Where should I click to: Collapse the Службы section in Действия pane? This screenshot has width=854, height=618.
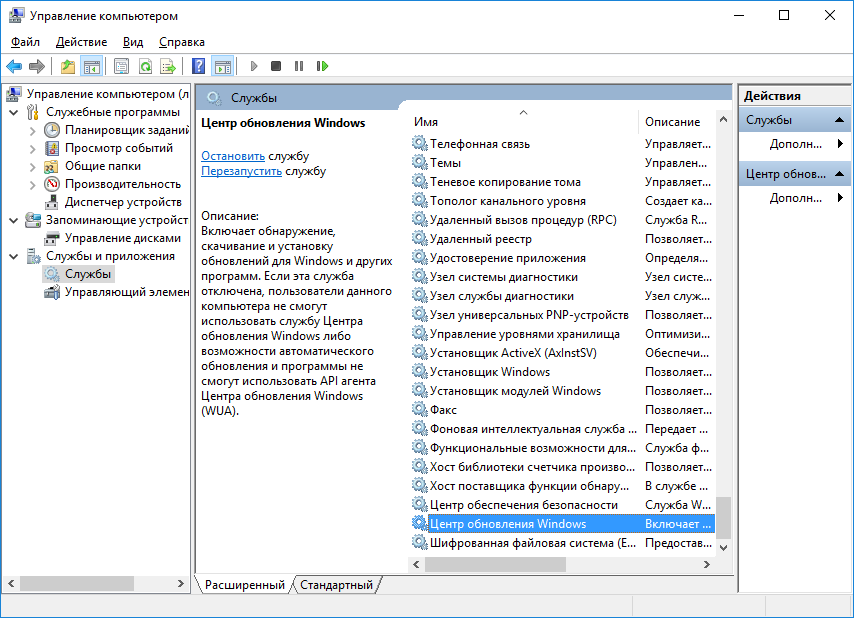[839, 120]
